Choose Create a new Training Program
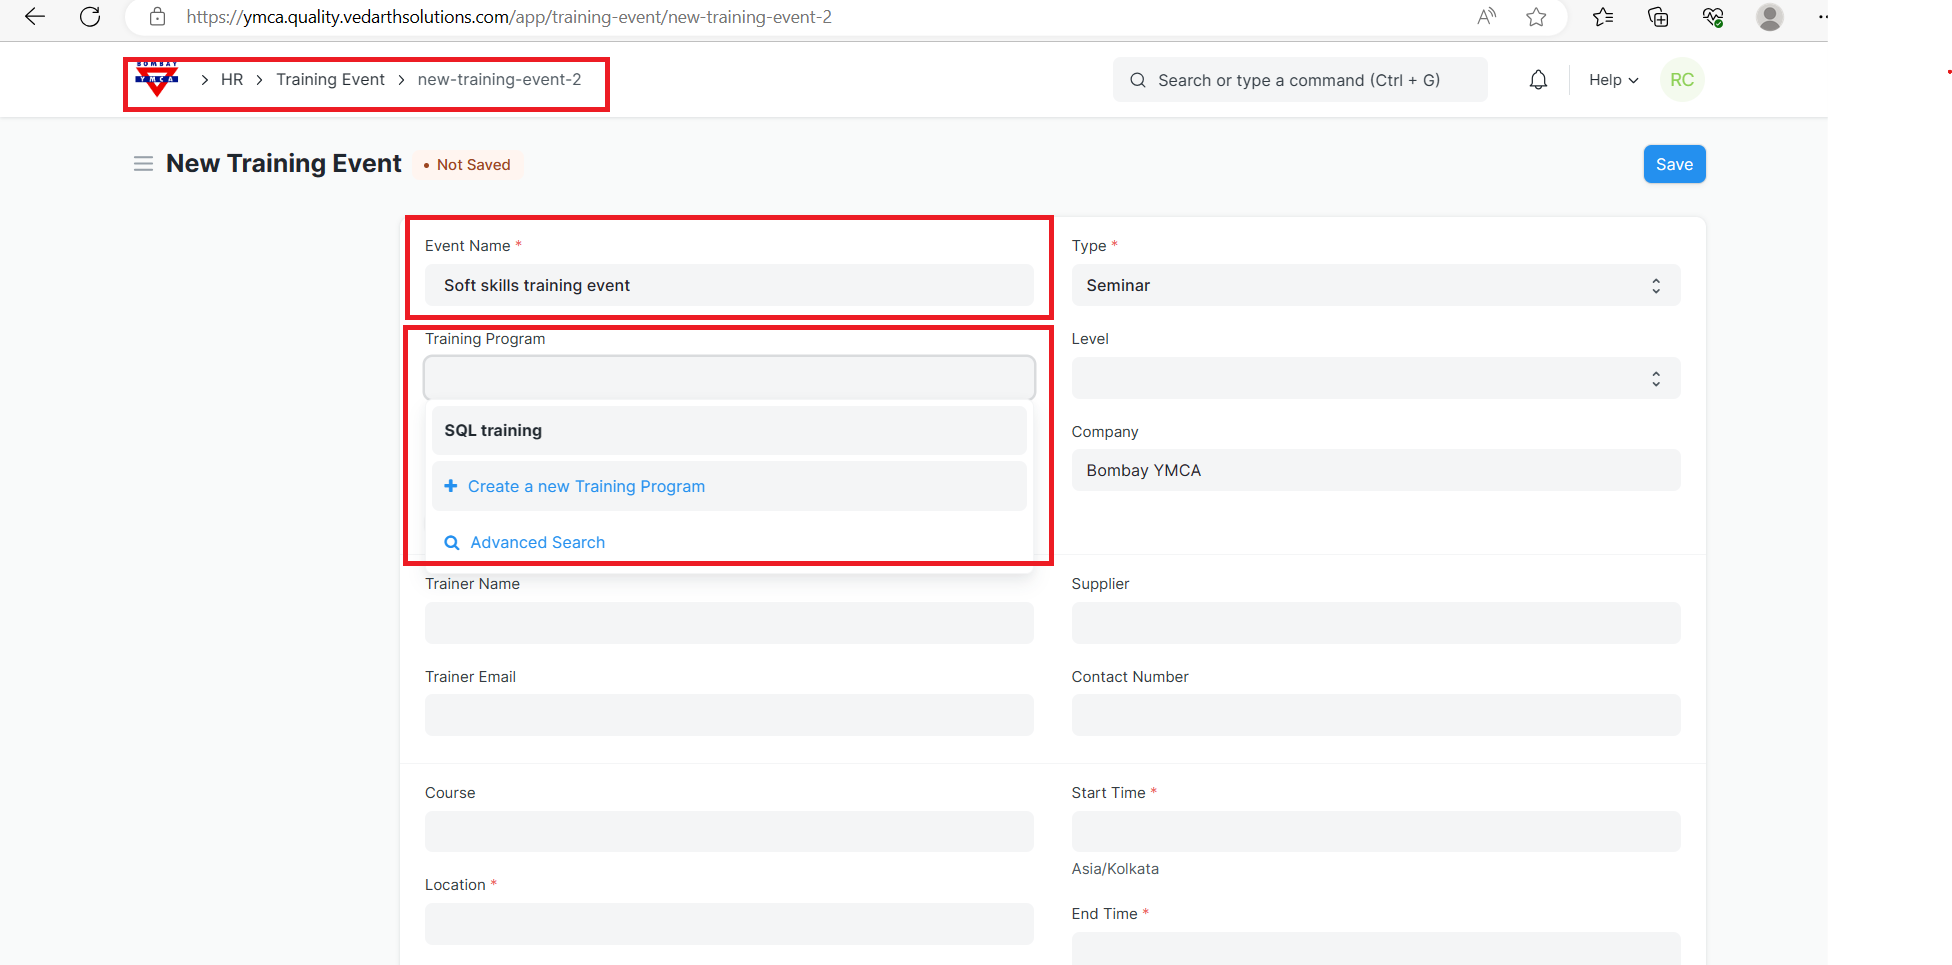This screenshot has width=1952, height=965. tap(586, 487)
